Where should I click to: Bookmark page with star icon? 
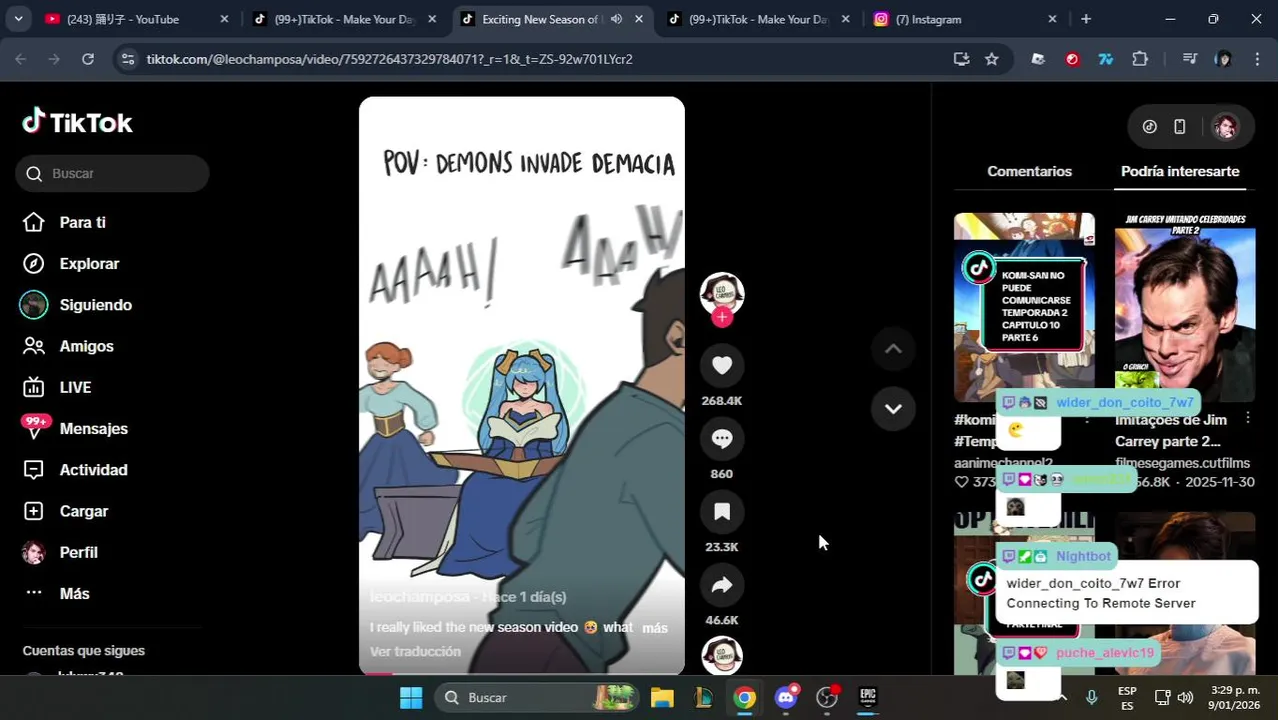pos(991,59)
